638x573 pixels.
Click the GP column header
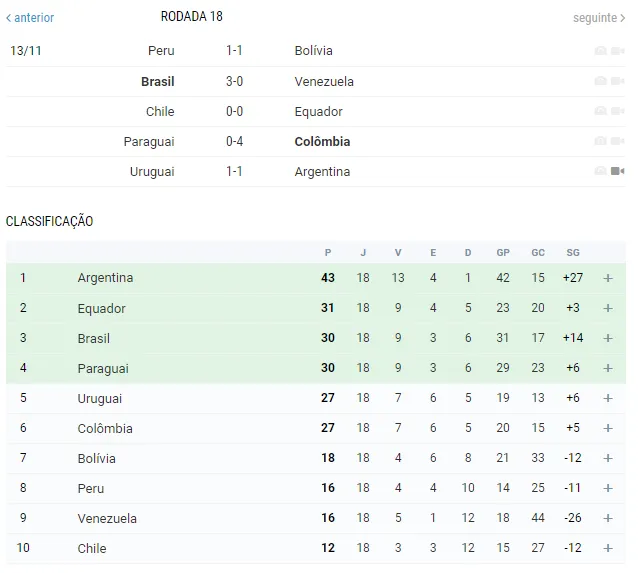[503, 253]
